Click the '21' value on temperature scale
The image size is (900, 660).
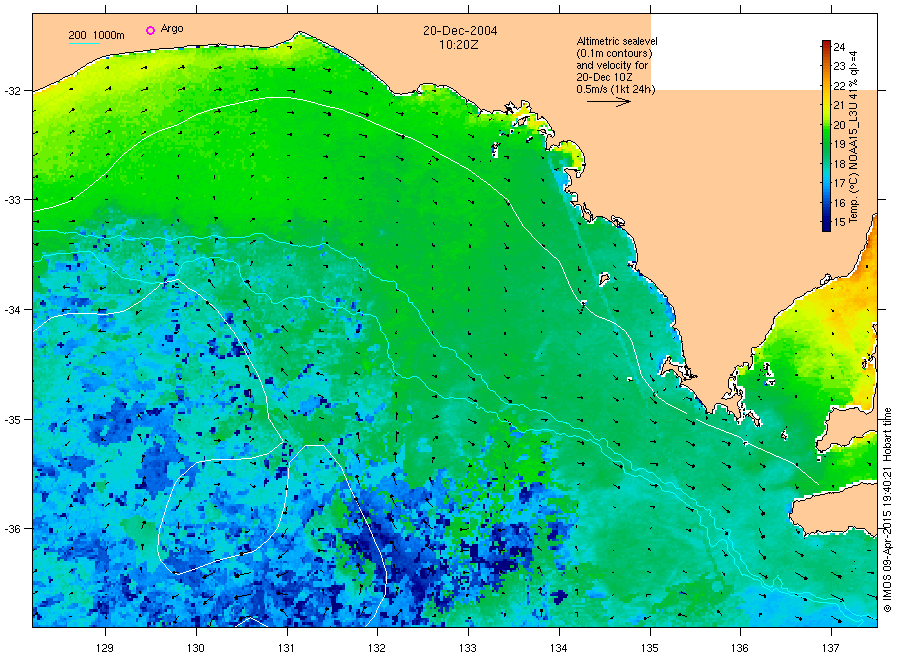tap(839, 105)
